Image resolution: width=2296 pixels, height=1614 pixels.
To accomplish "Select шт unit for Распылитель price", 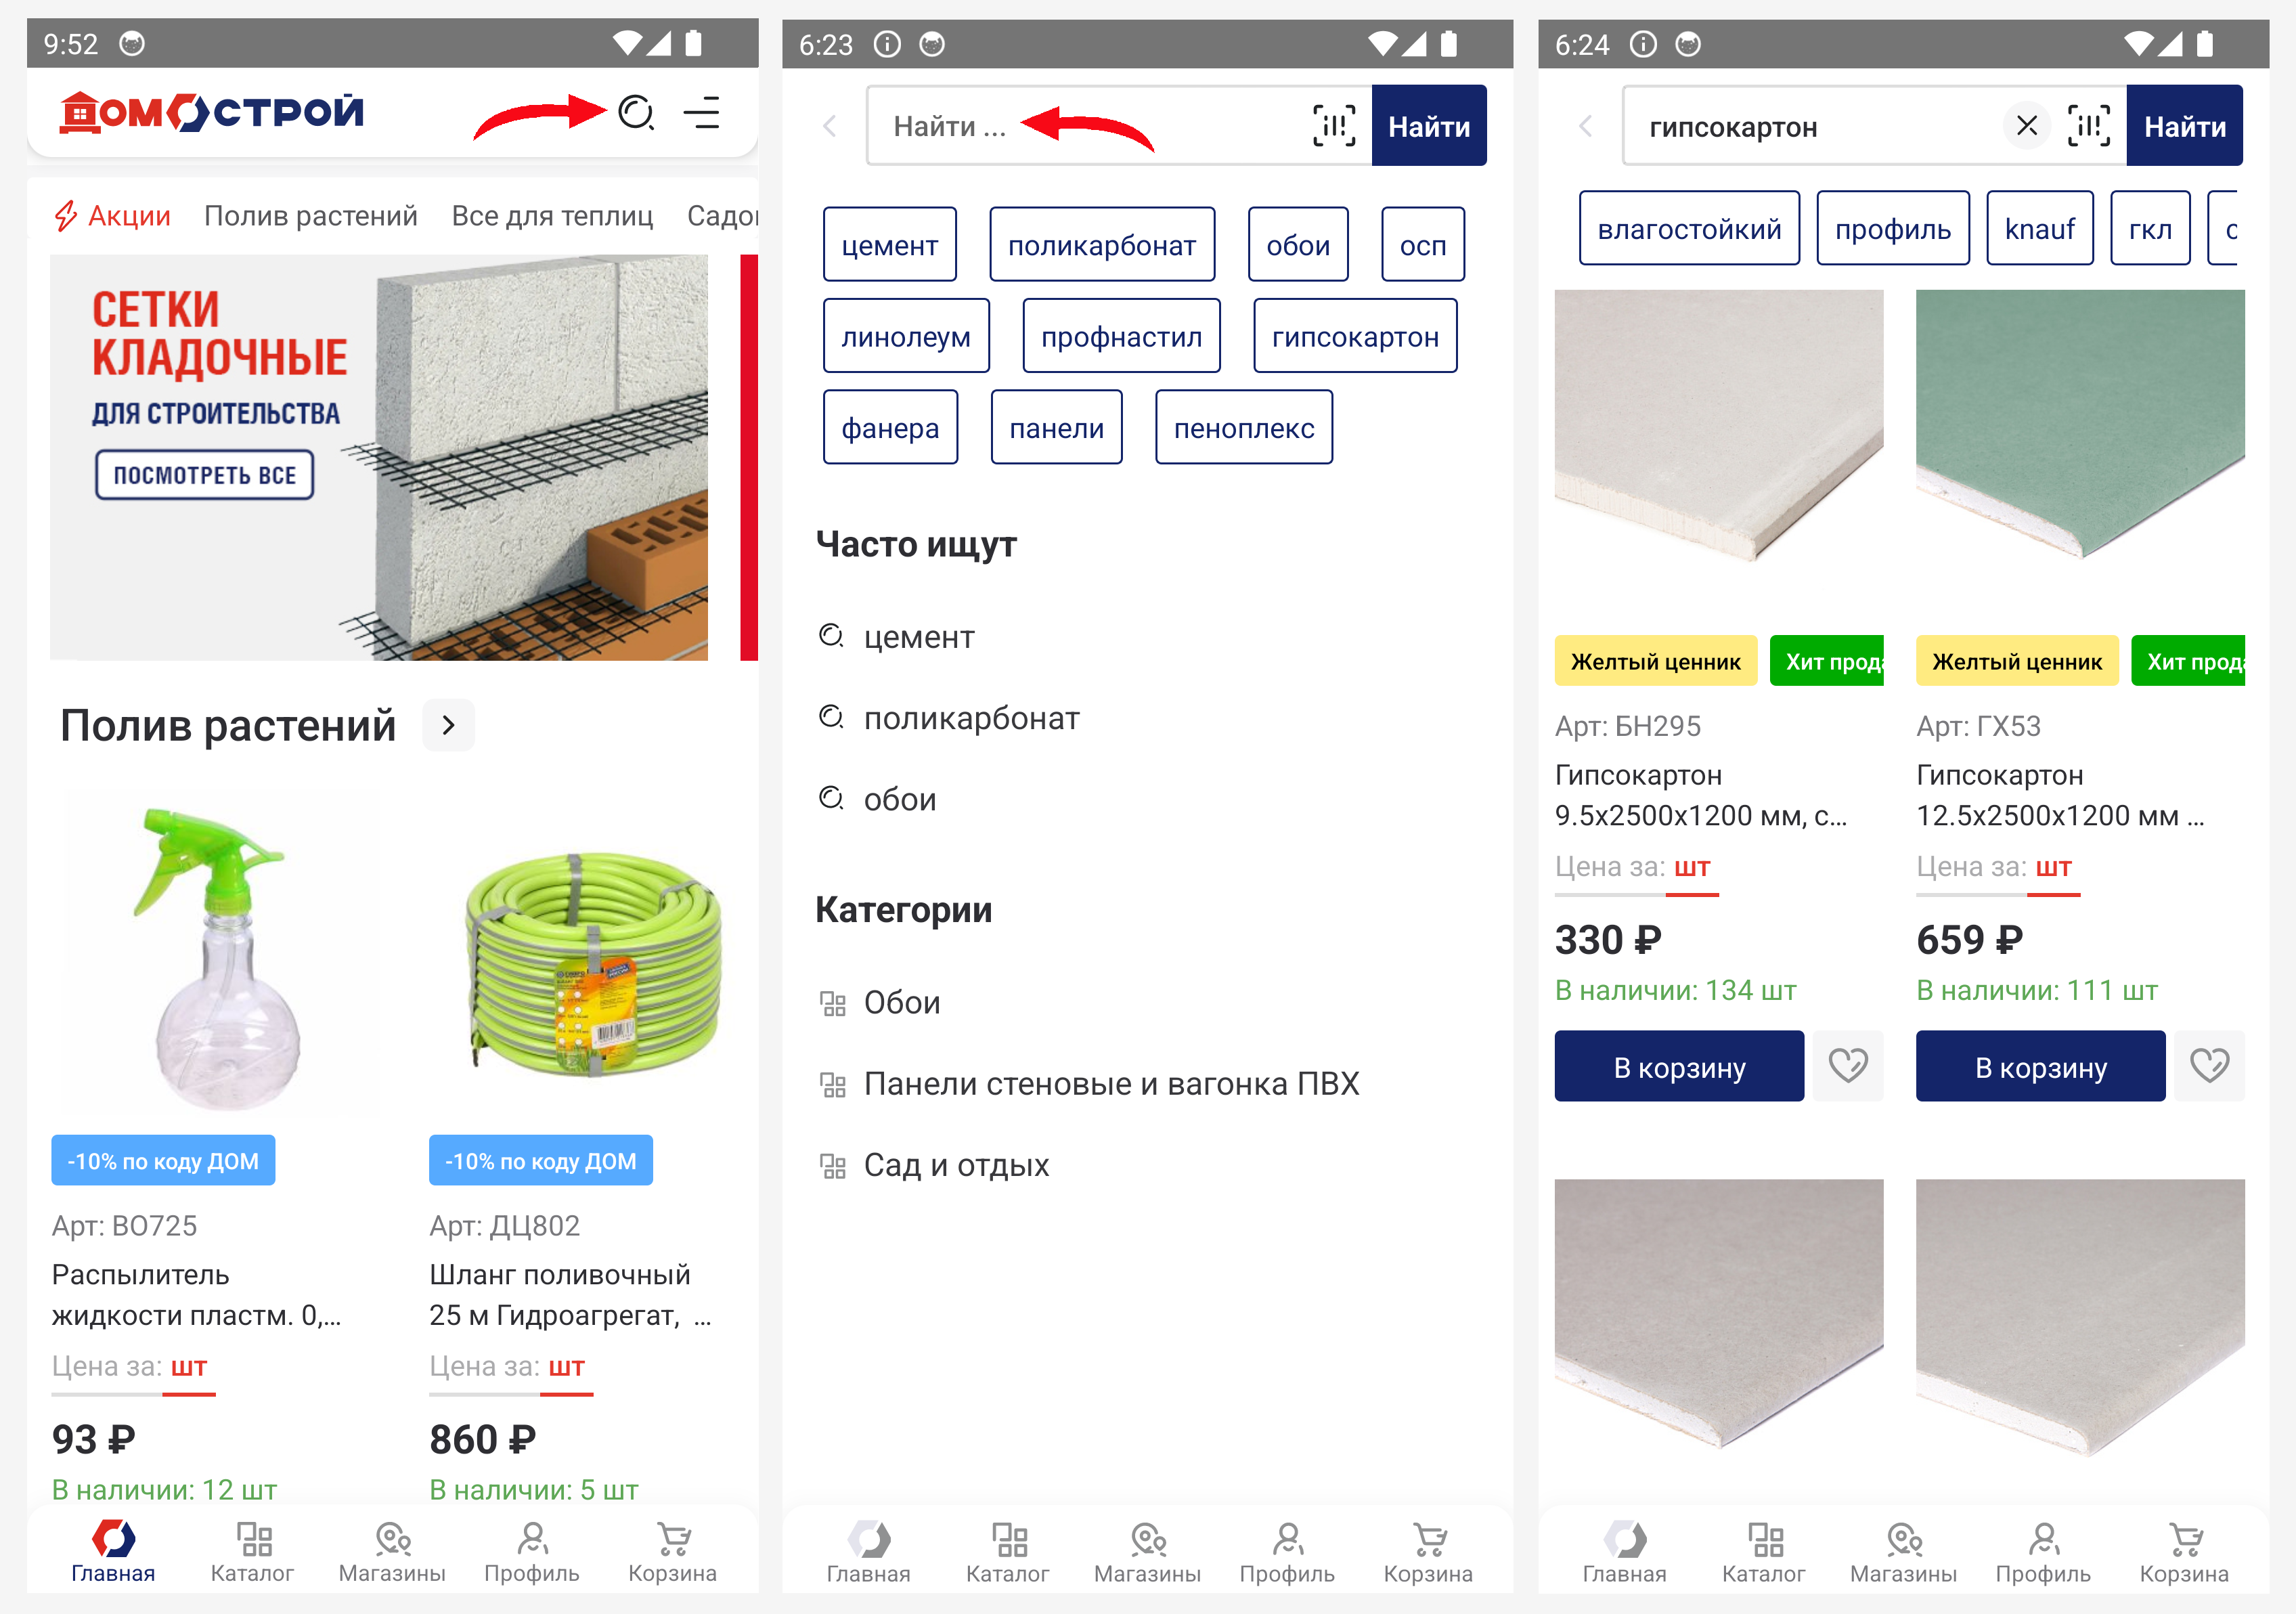I will point(189,1367).
